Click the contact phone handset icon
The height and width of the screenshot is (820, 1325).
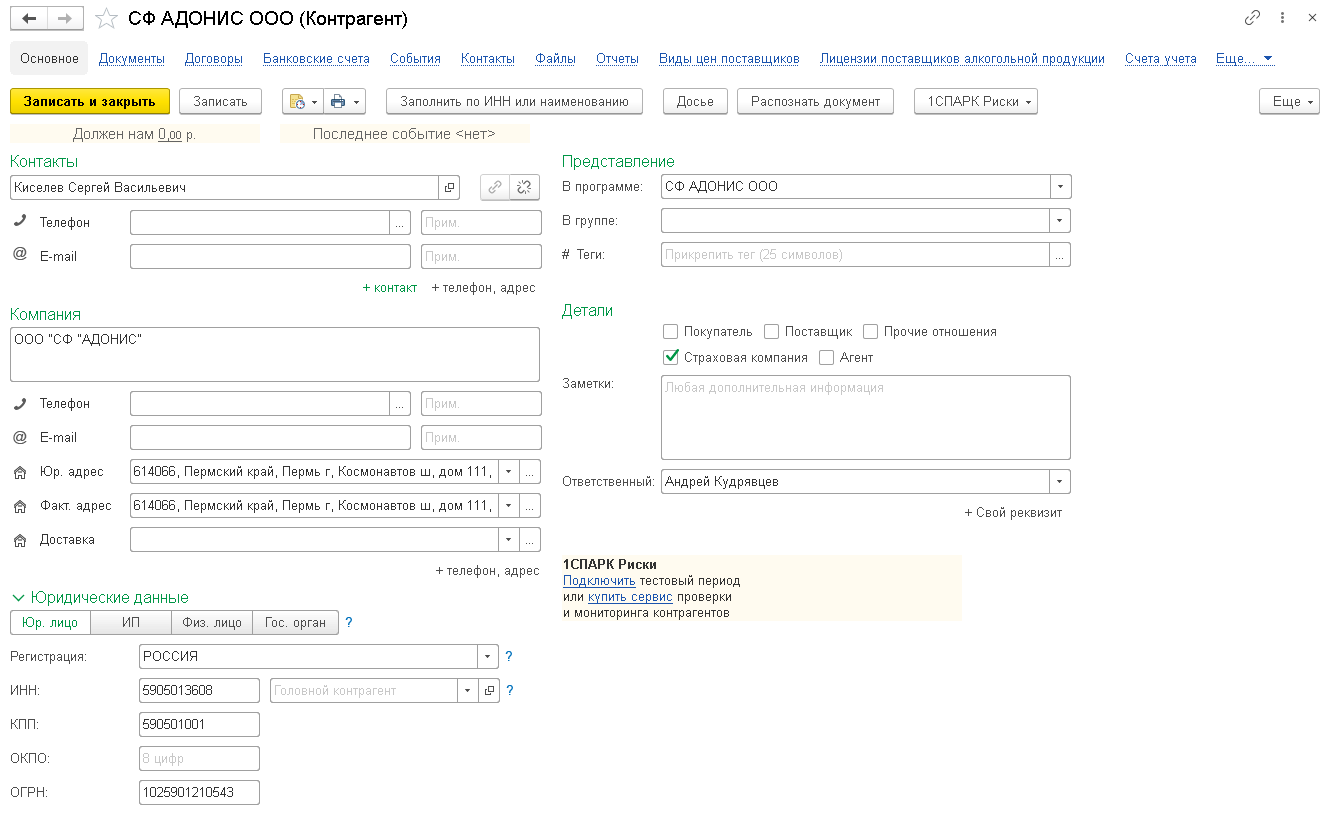pyautogui.click(x=20, y=222)
